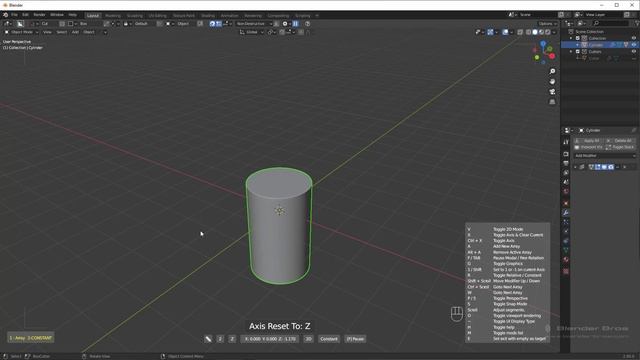
Task: Expand the Cutters collection row
Action: [x=571, y=52]
